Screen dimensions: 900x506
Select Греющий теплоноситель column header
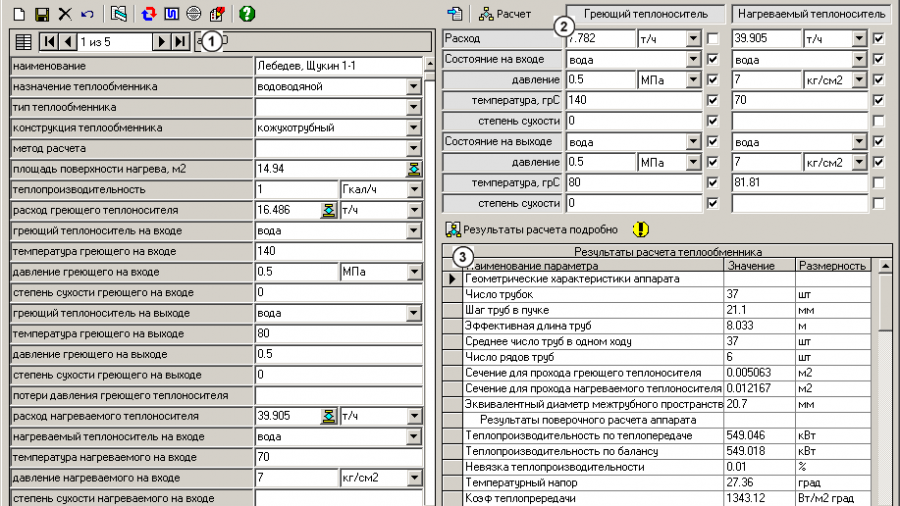[x=646, y=14]
